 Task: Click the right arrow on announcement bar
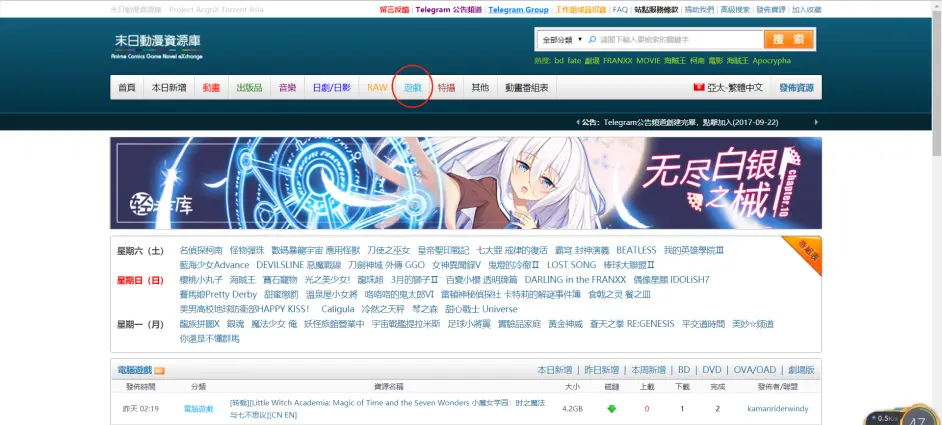816,122
